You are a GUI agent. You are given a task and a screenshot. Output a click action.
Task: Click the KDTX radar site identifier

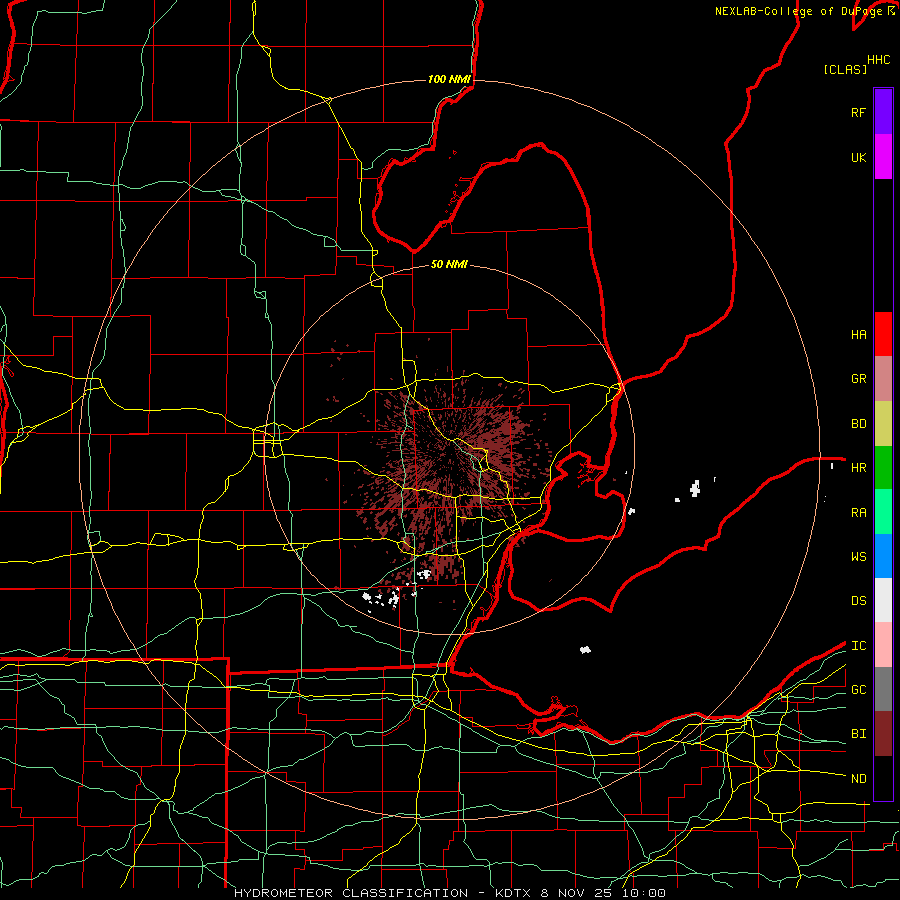click(x=513, y=893)
